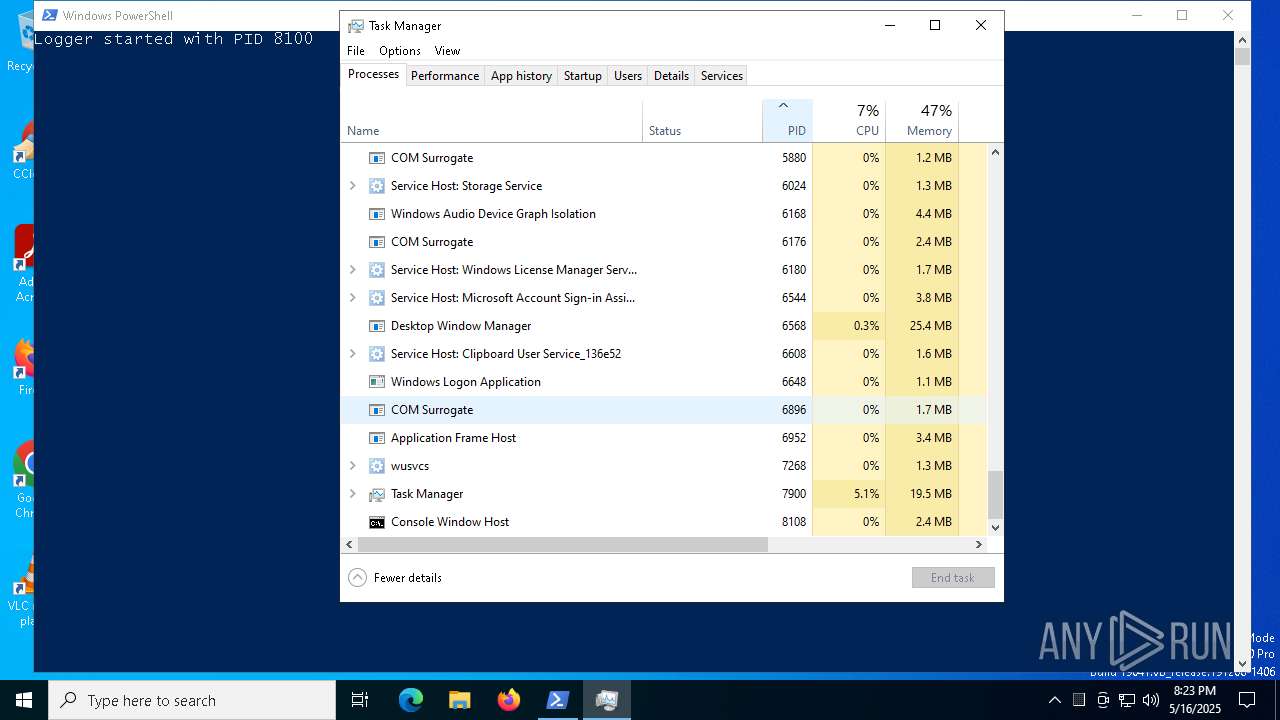
Task: Switch to the Users tab
Action: tap(628, 76)
